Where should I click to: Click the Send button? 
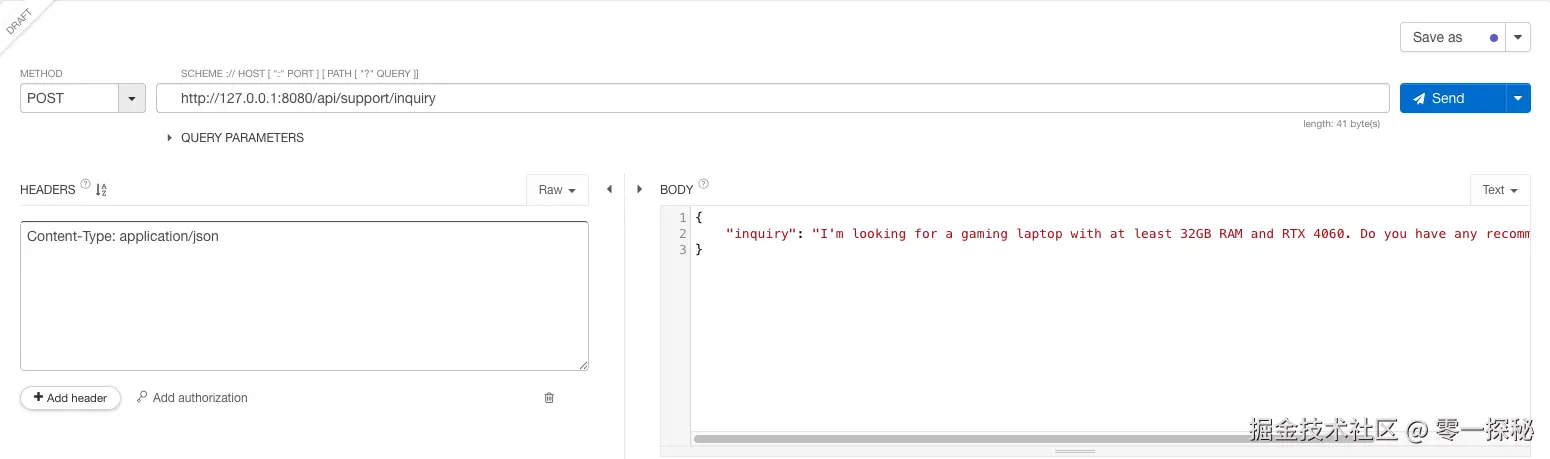[1452, 98]
